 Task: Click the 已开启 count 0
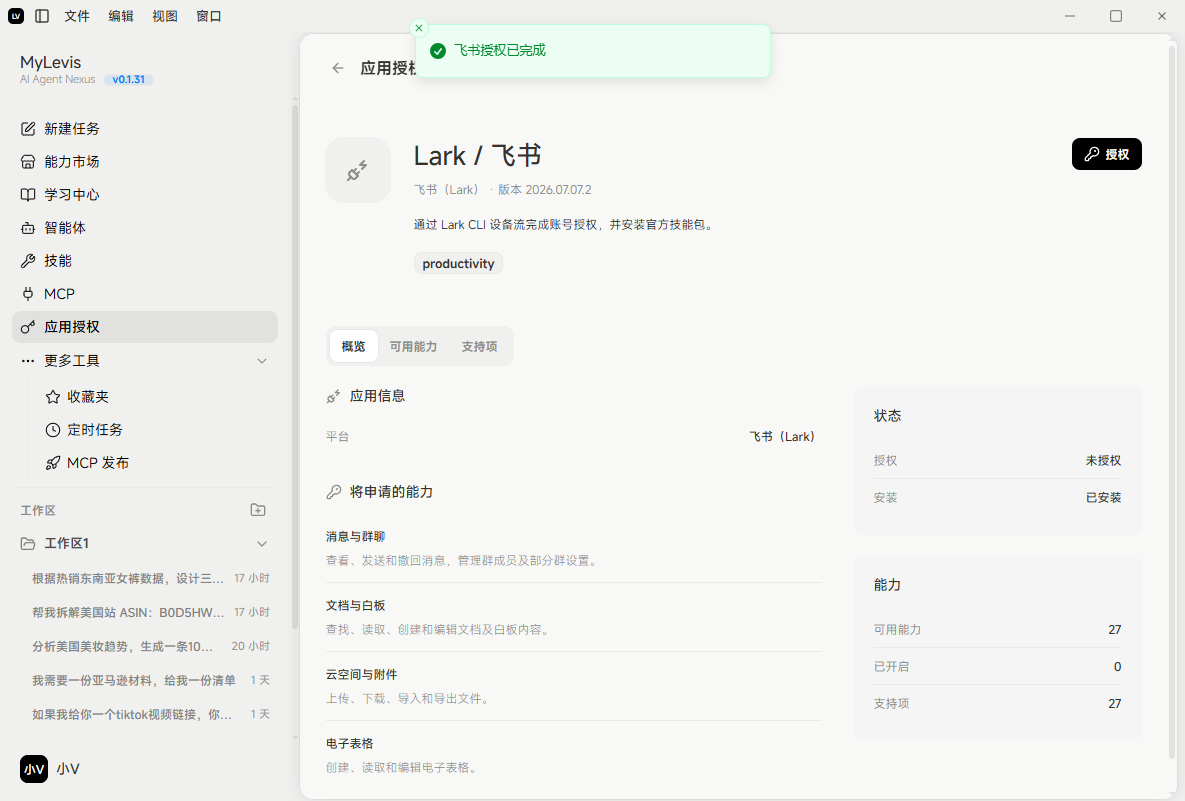pyautogui.click(x=1117, y=666)
